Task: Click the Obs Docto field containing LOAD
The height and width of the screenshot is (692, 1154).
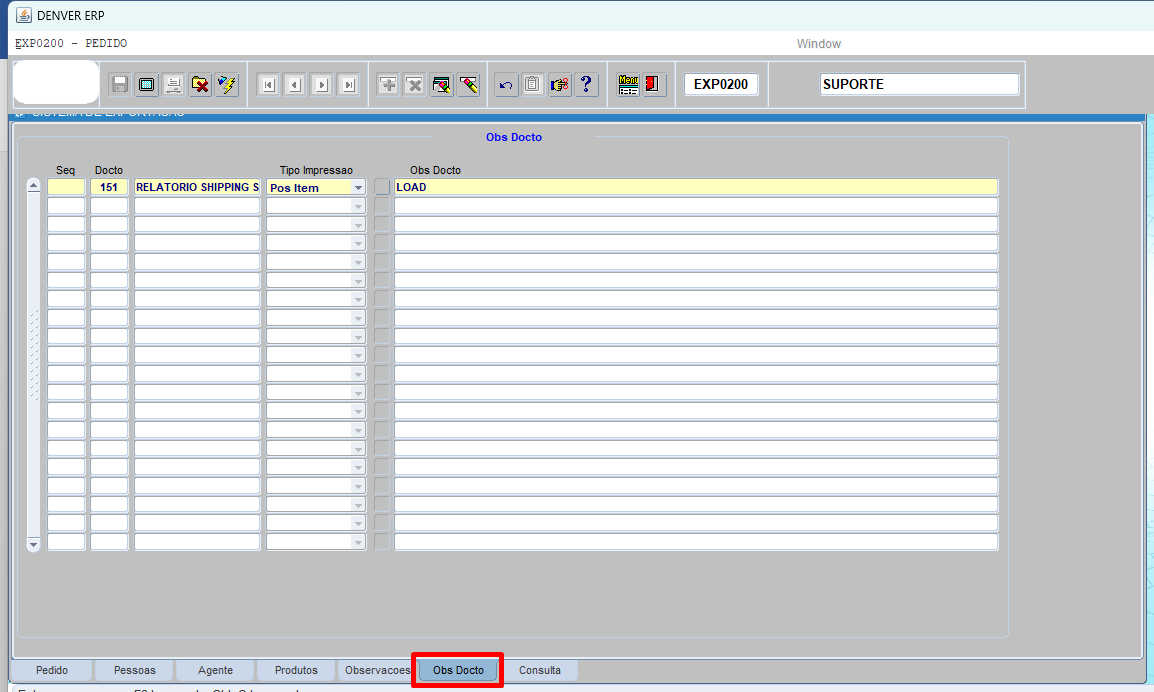Action: (x=696, y=187)
